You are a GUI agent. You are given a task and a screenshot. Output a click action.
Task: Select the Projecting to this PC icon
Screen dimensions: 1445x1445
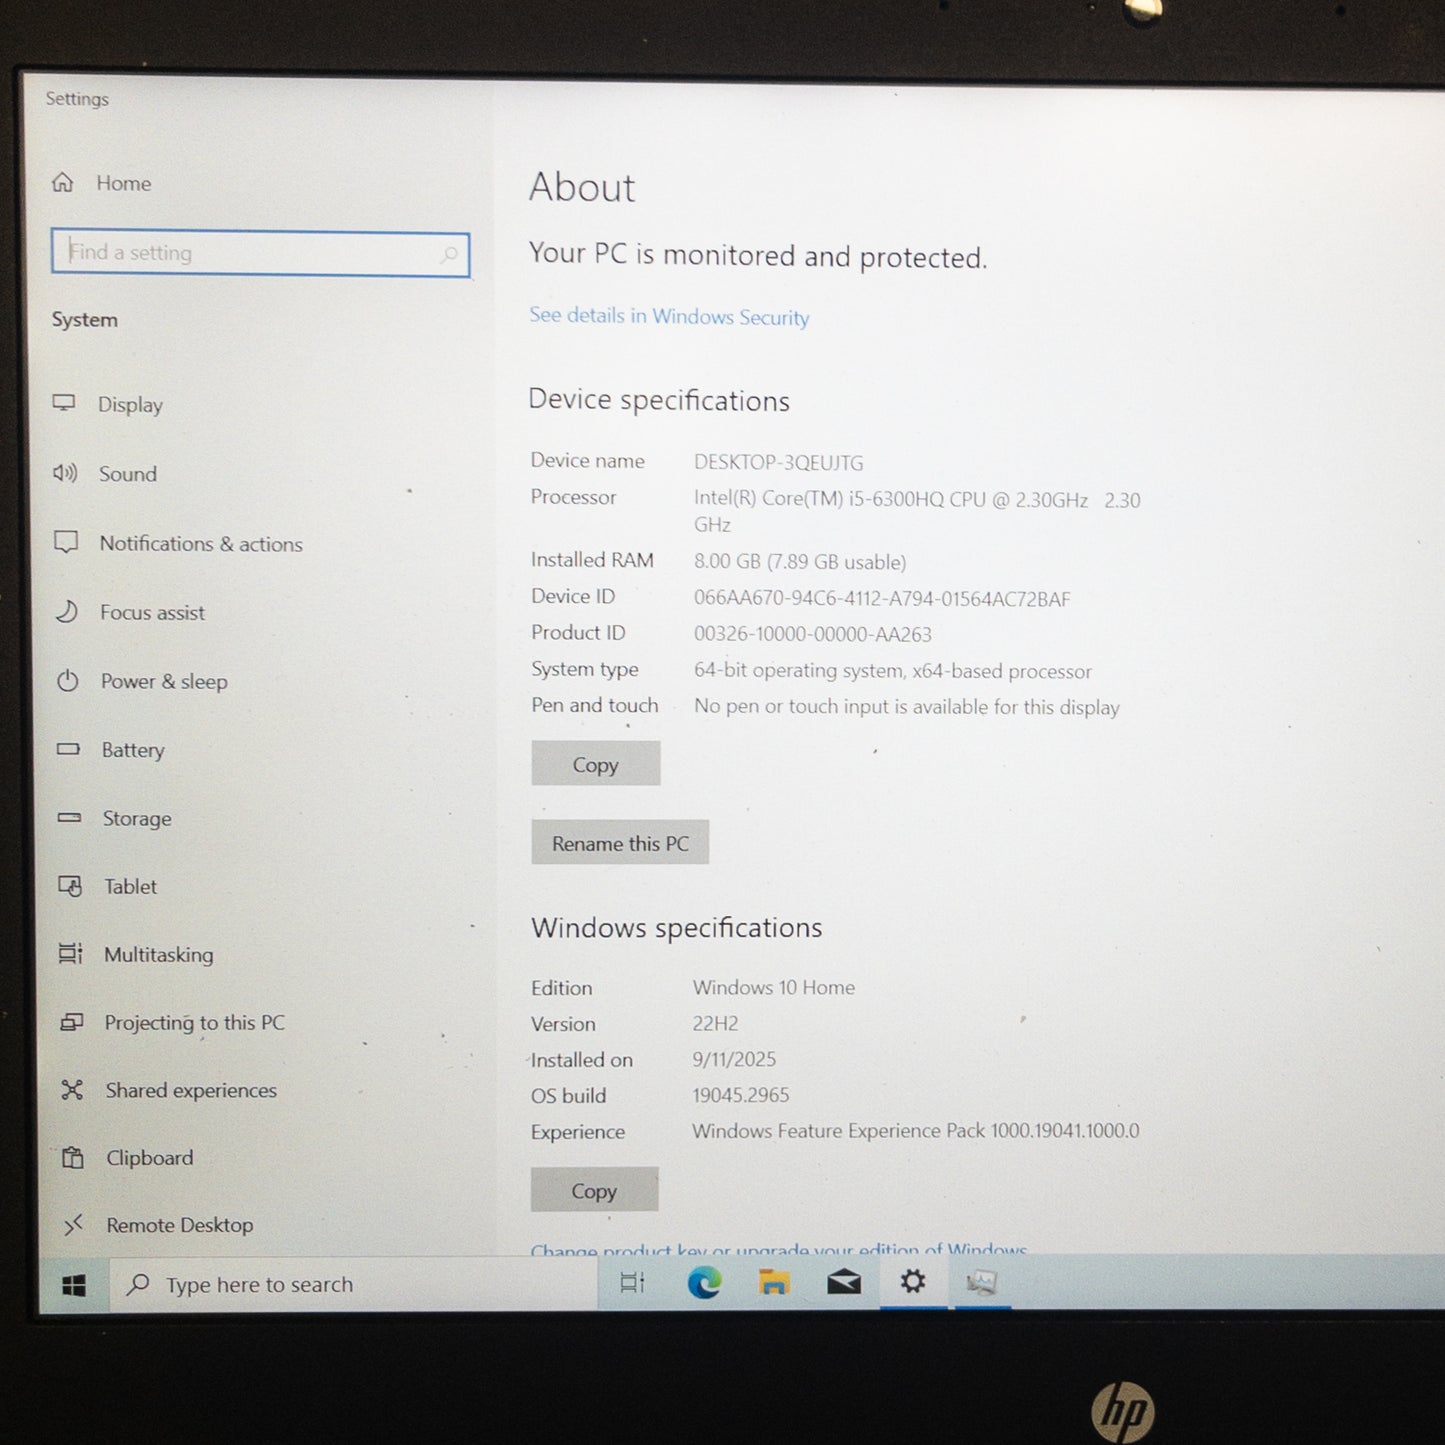click(x=72, y=1022)
